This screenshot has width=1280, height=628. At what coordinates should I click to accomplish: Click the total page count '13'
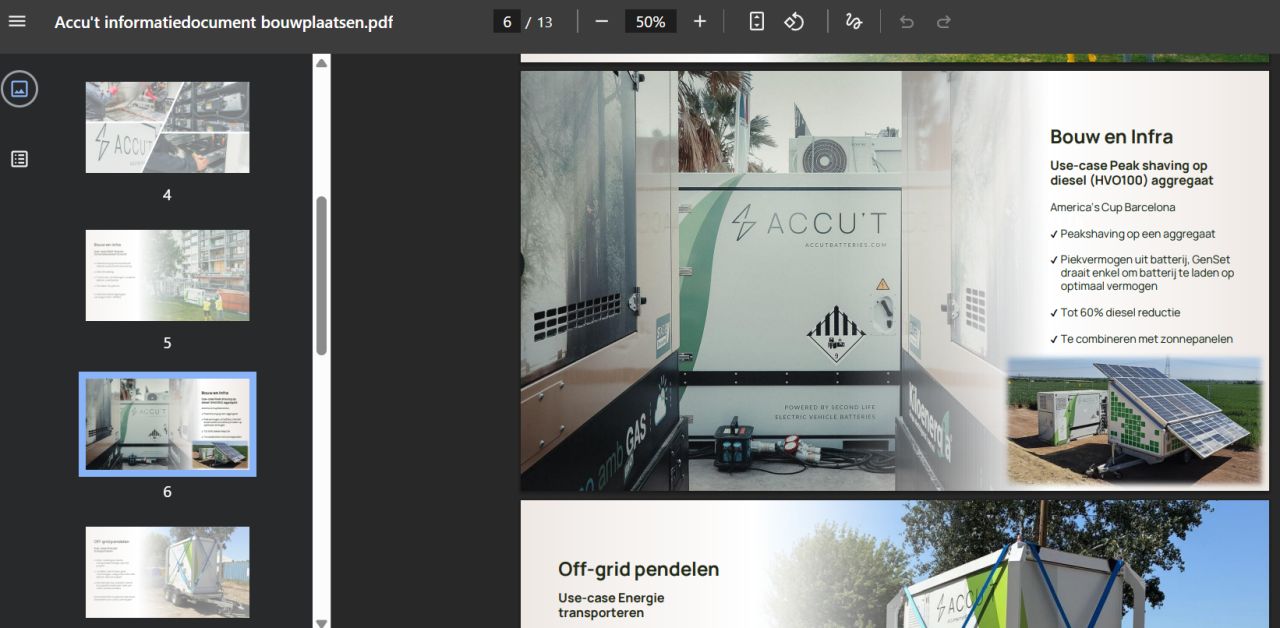pos(545,22)
